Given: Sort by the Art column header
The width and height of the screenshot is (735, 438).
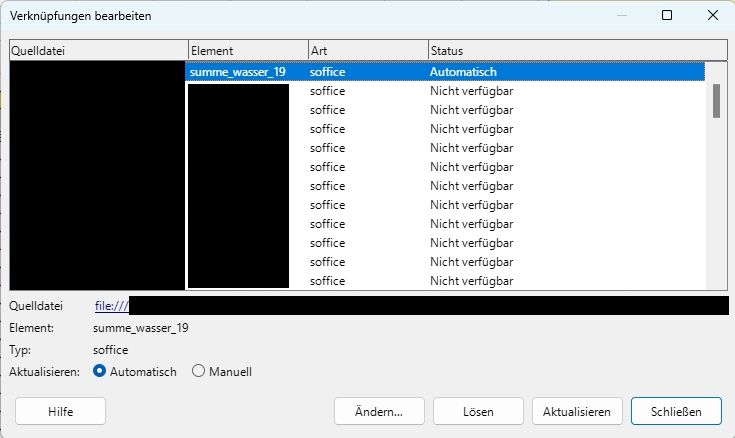Looking at the screenshot, I should coord(368,50).
